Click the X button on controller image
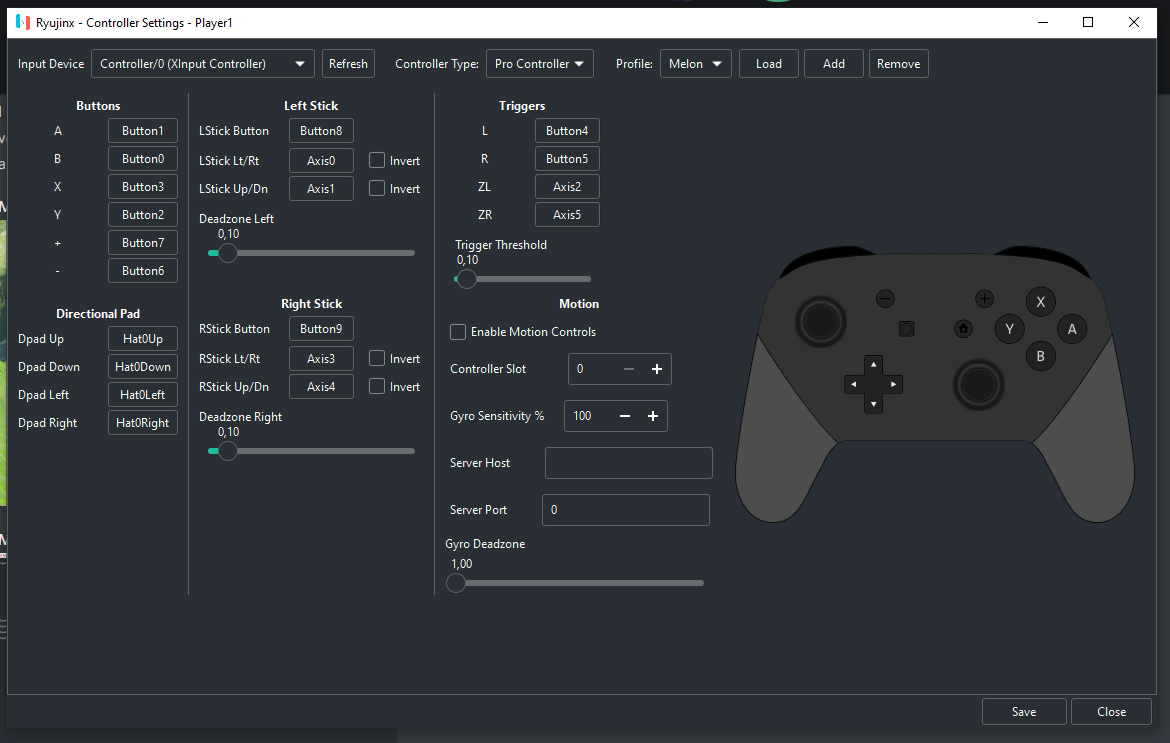 (x=1040, y=302)
